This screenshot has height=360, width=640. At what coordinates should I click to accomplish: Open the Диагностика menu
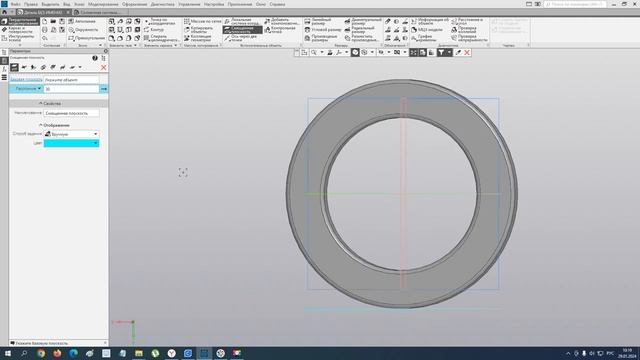click(x=162, y=4)
